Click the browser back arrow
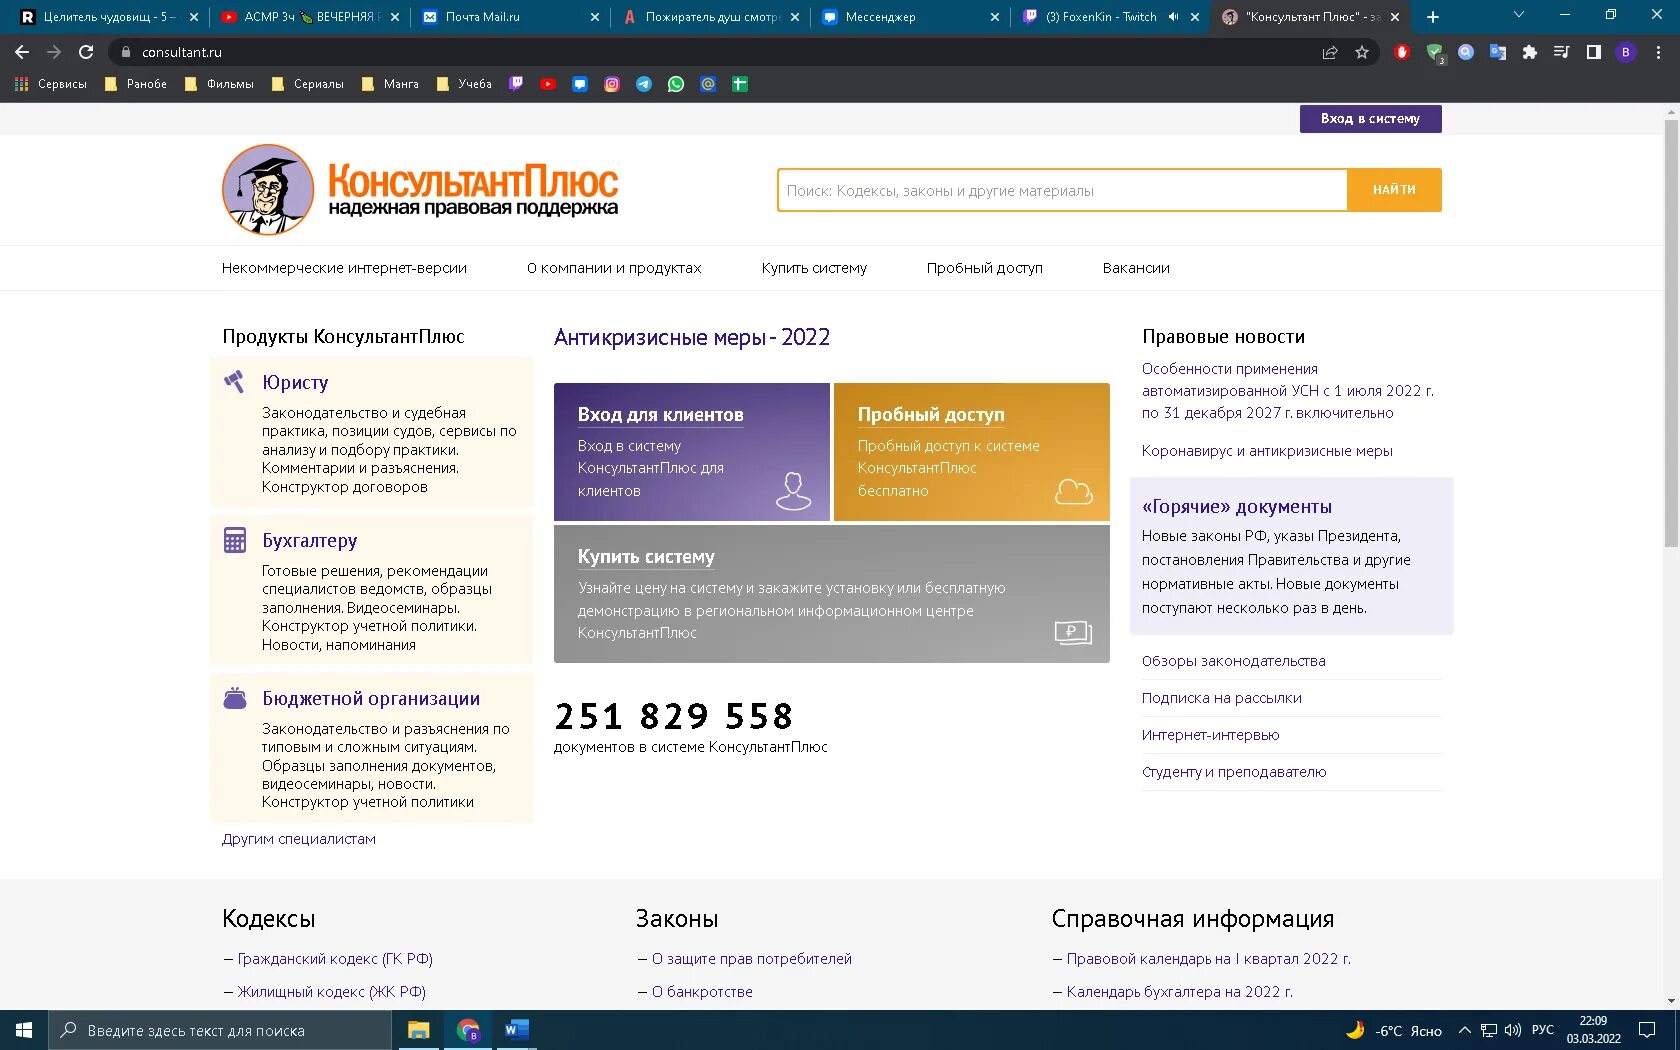The image size is (1680, 1050). pos(22,52)
